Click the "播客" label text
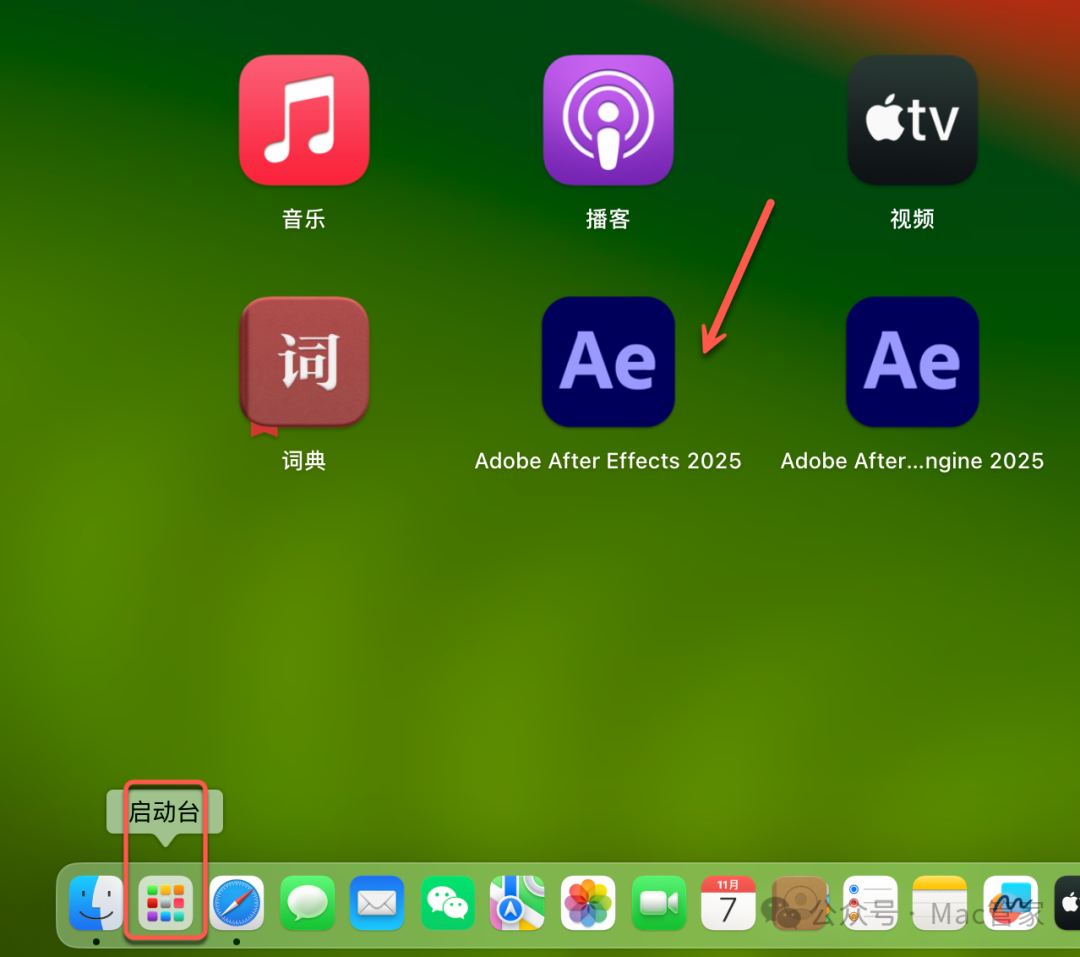Image resolution: width=1080 pixels, height=957 pixels. pyautogui.click(x=608, y=219)
